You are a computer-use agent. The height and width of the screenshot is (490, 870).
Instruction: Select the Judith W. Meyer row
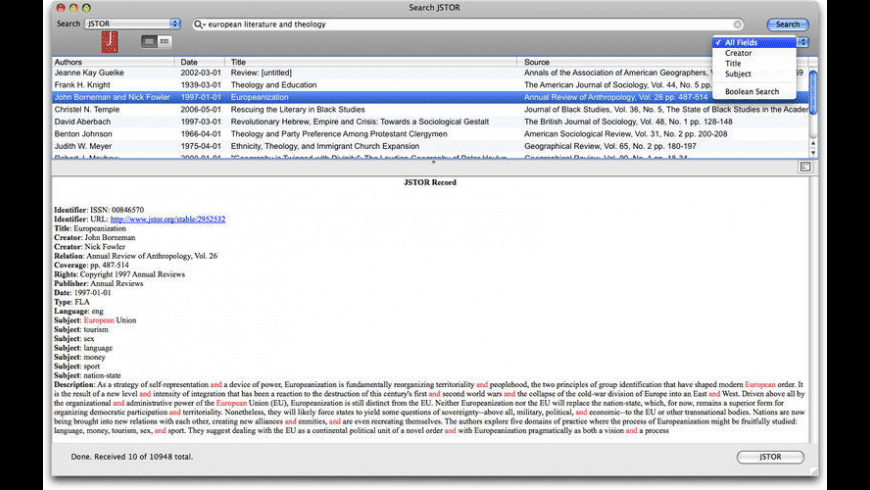point(431,146)
